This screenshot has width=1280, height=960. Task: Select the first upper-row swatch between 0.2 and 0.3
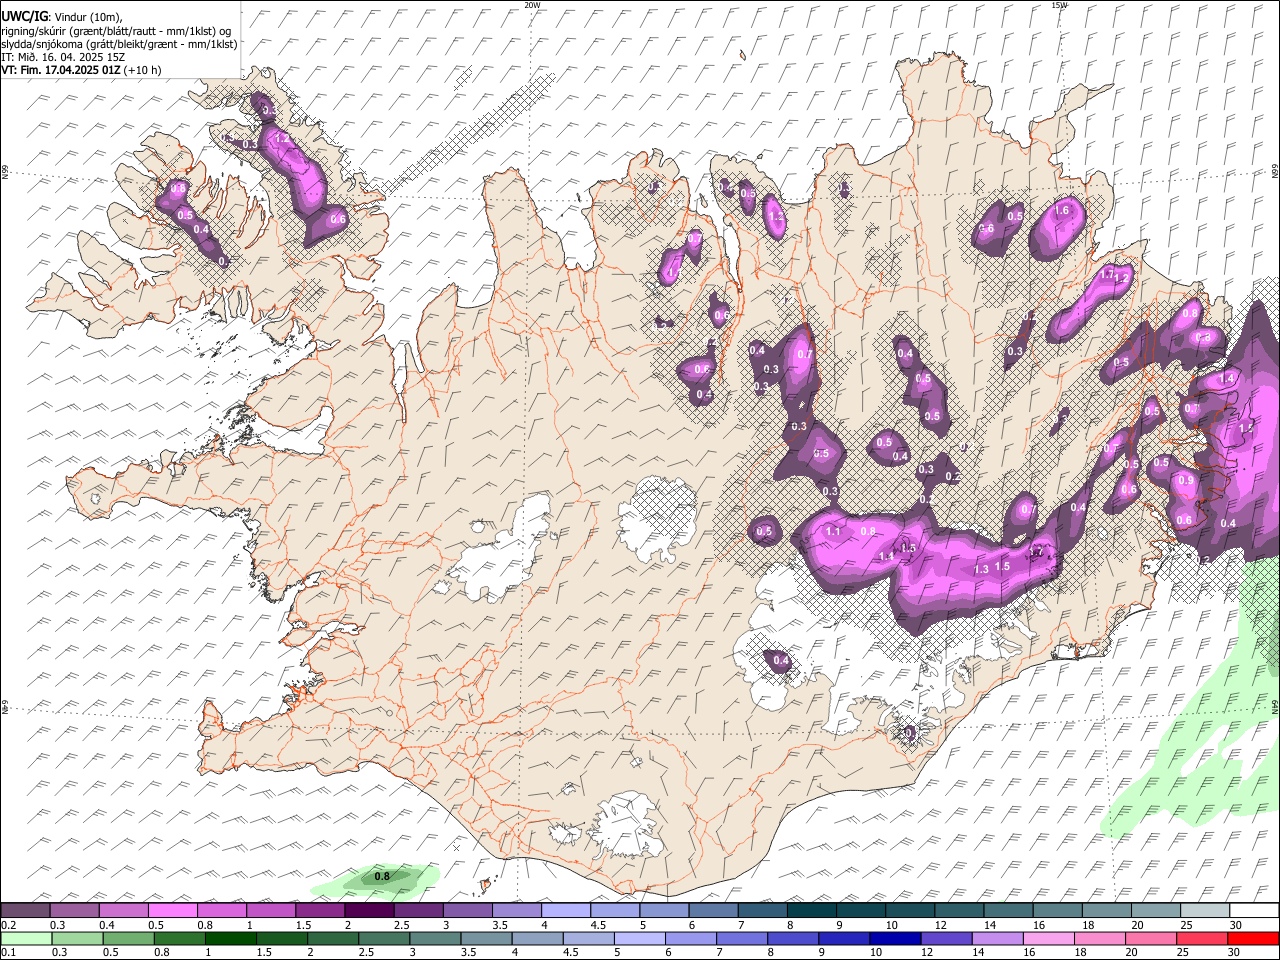(x=25, y=910)
